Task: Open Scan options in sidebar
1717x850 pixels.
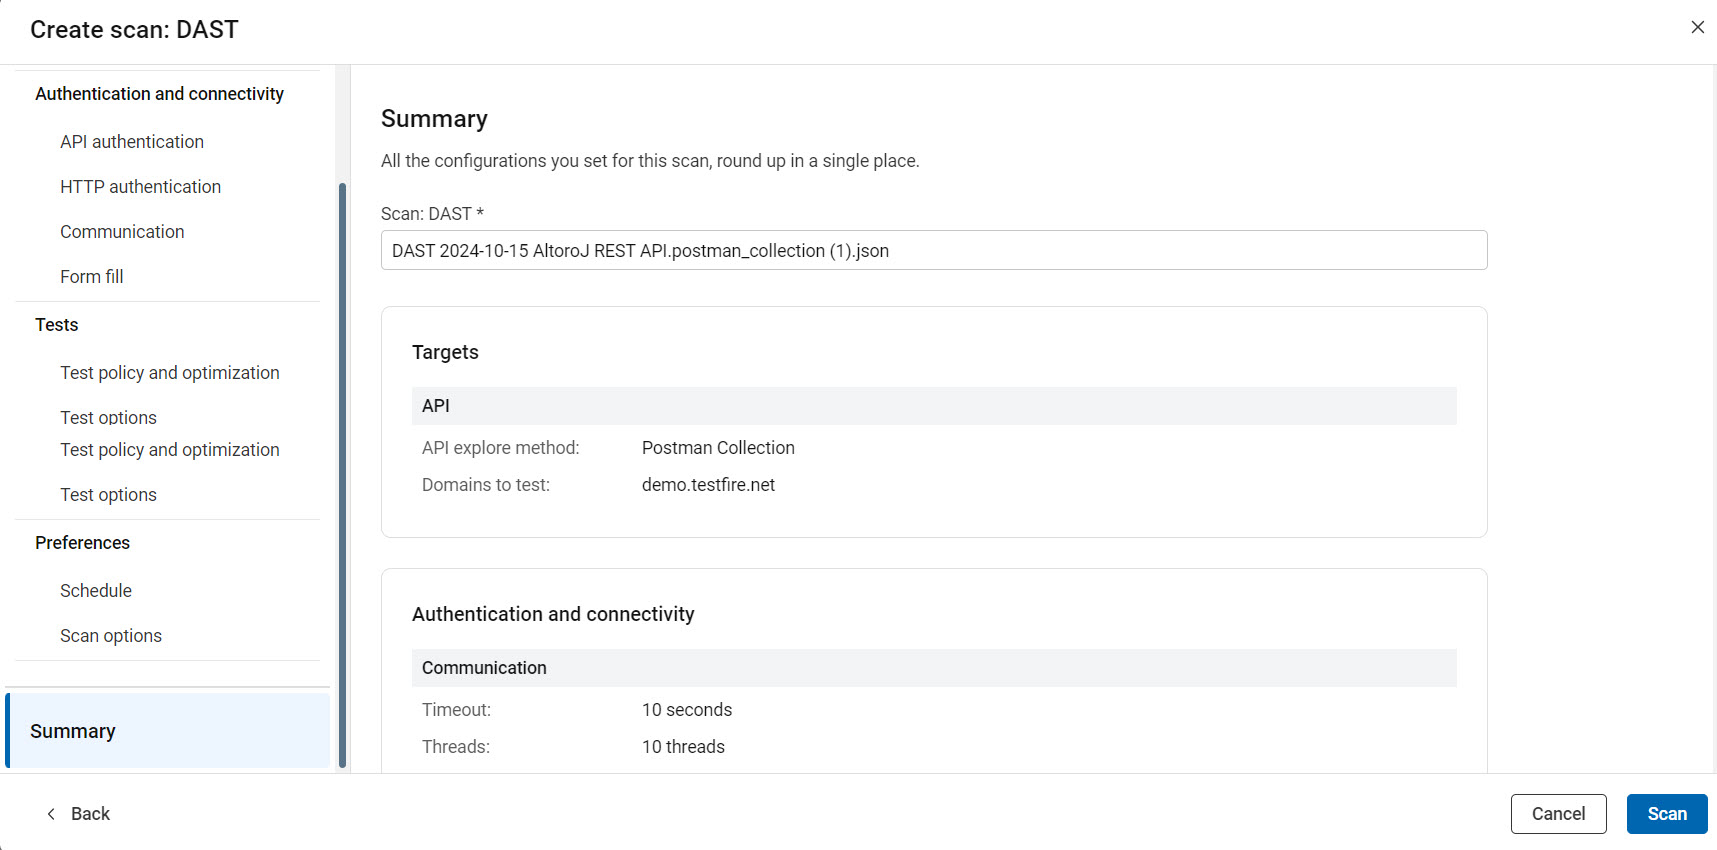Action: coord(111,636)
